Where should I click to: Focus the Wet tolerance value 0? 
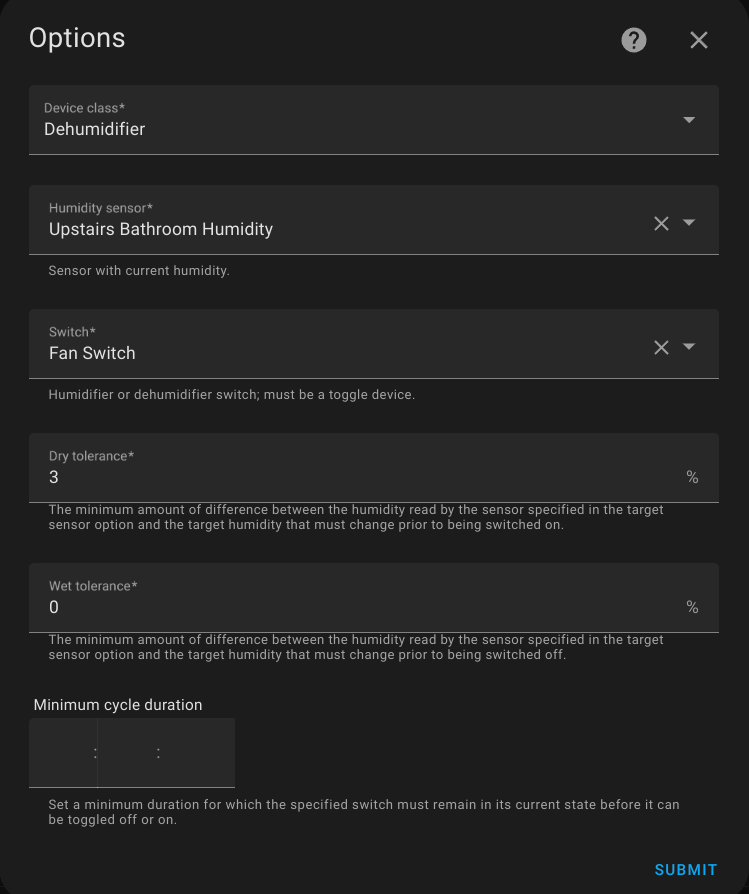(x=54, y=607)
